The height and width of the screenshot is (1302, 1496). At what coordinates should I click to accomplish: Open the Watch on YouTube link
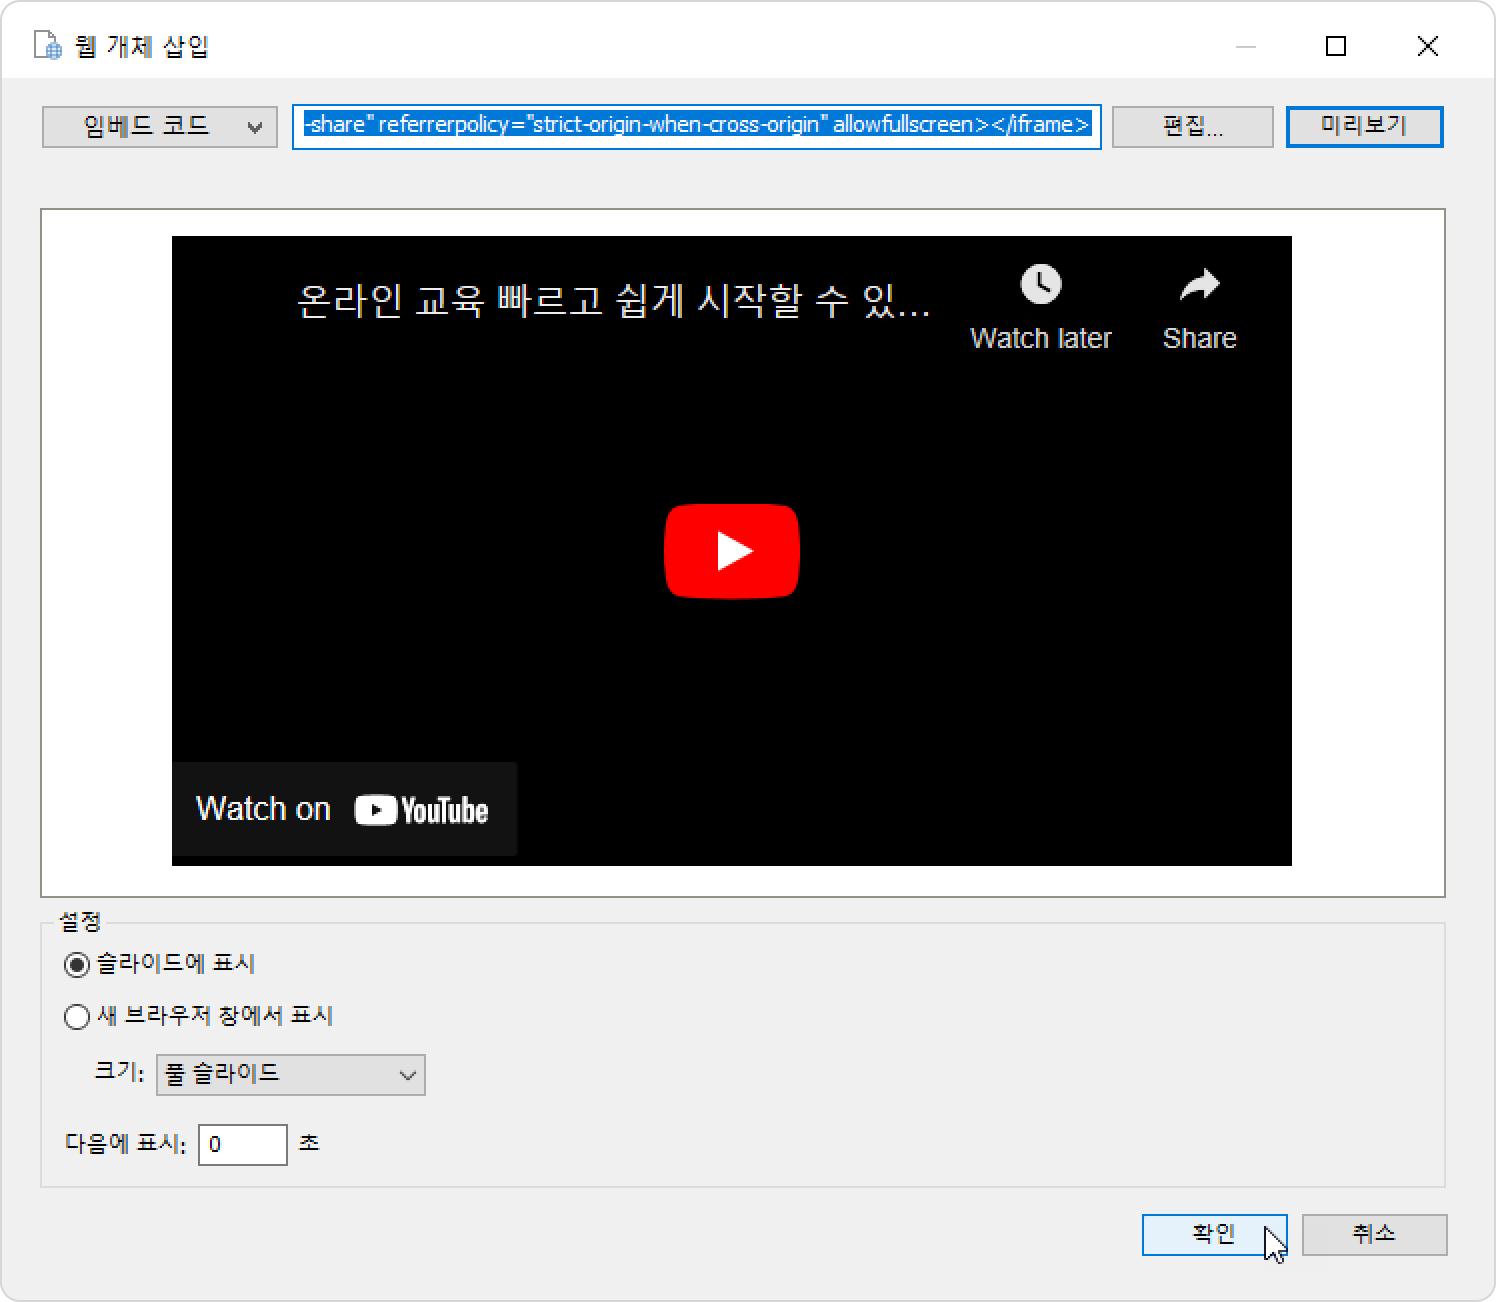(344, 809)
